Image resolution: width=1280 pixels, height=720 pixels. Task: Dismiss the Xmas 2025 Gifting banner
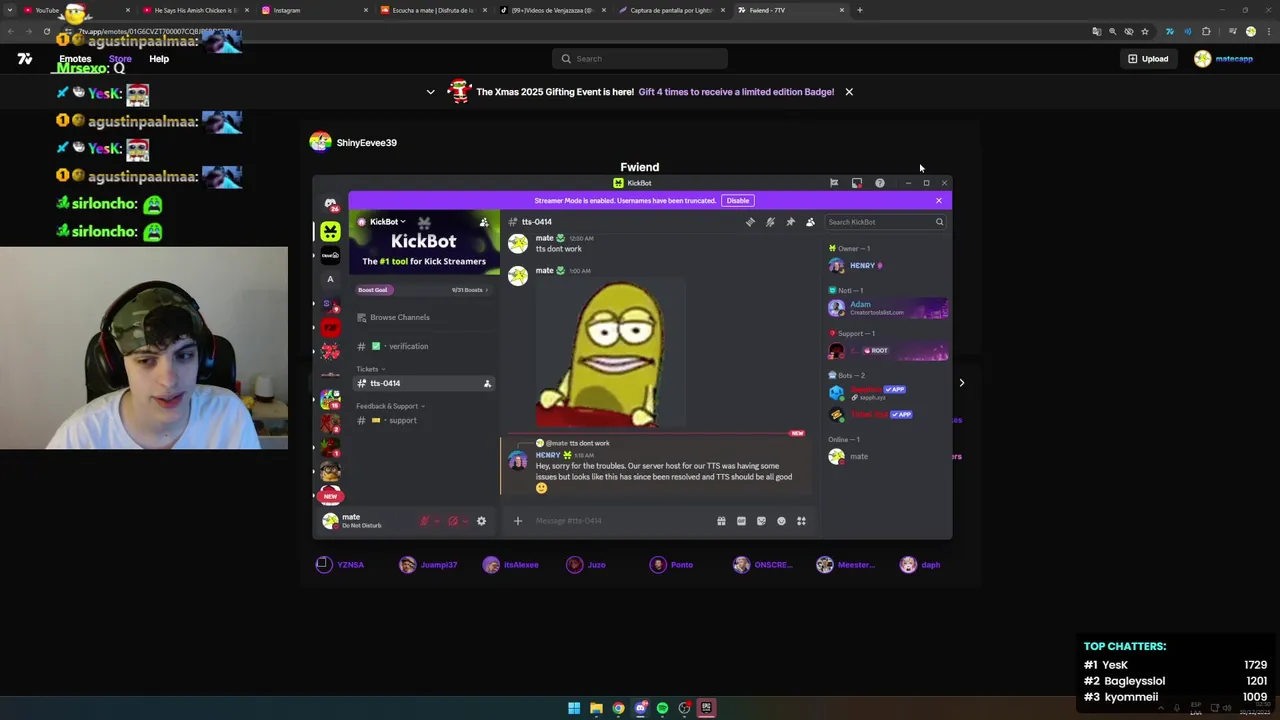tap(849, 92)
